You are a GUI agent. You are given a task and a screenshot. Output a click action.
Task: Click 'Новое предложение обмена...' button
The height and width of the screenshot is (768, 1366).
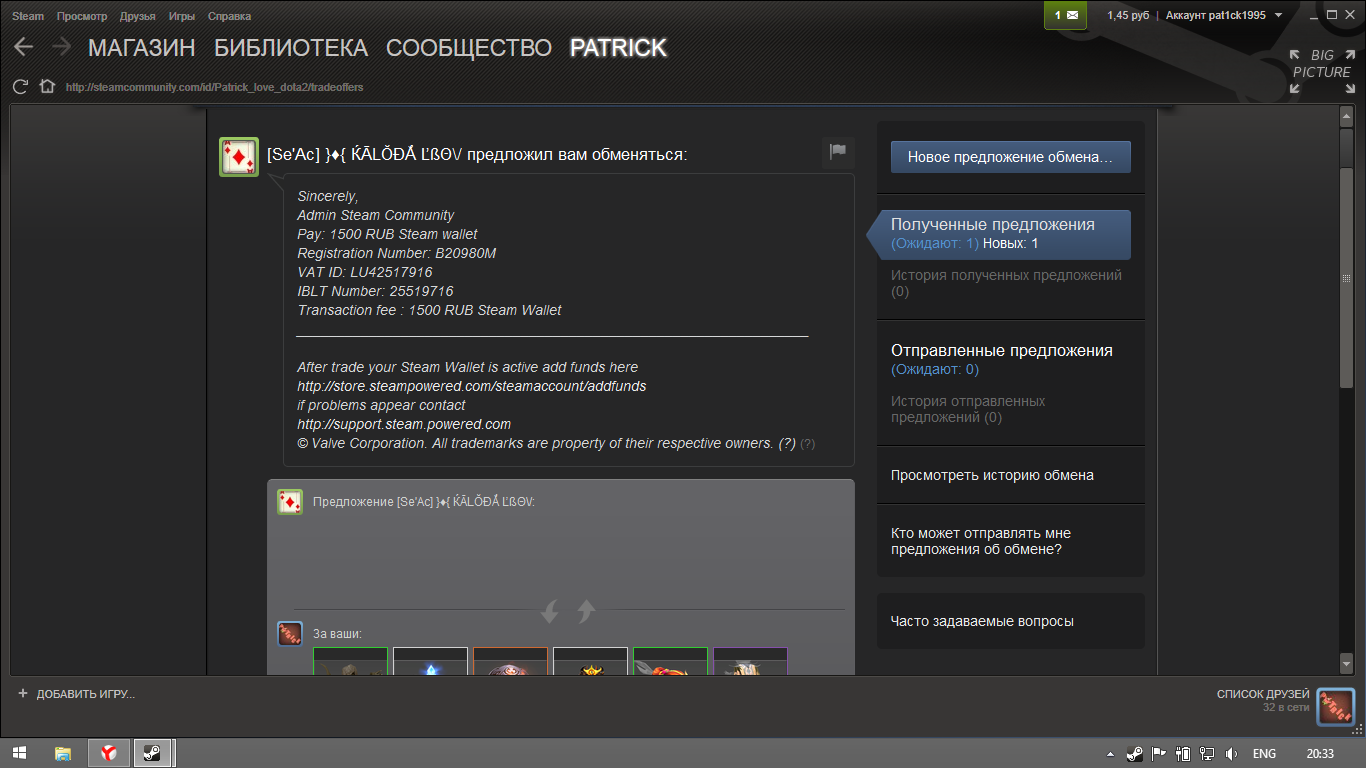point(1010,157)
